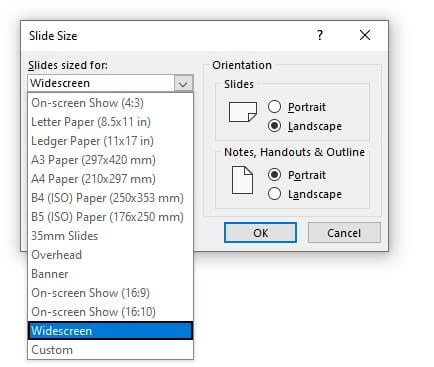The width and height of the screenshot is (434, 367).
Task: Collapse the Slides sized for dropdown arrow
Action: pyautogui.click(x=183, y=83)
